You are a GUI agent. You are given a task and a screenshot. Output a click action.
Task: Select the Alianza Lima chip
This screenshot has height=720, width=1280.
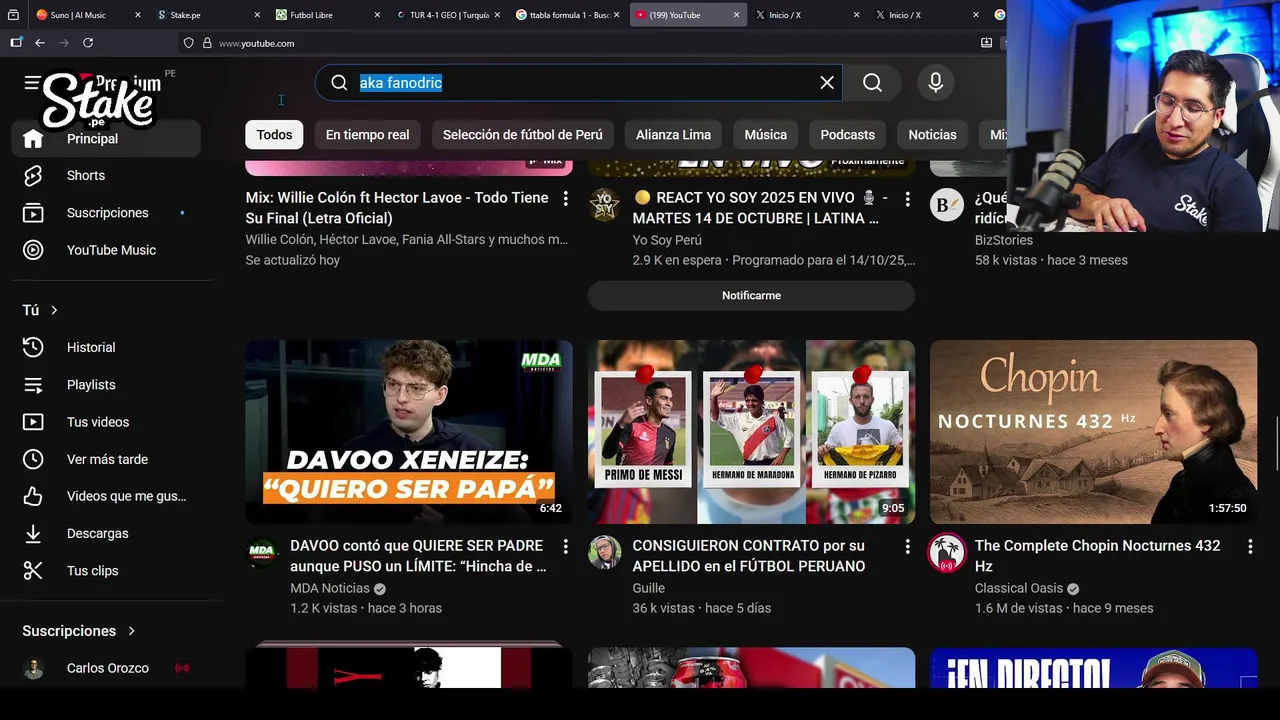[673, 134]
